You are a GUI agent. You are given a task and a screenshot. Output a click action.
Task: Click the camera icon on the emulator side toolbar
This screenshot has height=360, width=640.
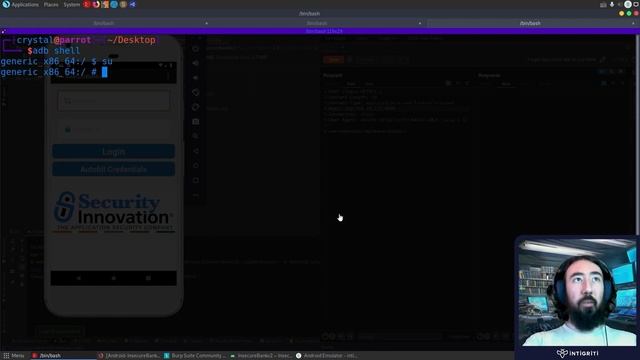(196, 122)
